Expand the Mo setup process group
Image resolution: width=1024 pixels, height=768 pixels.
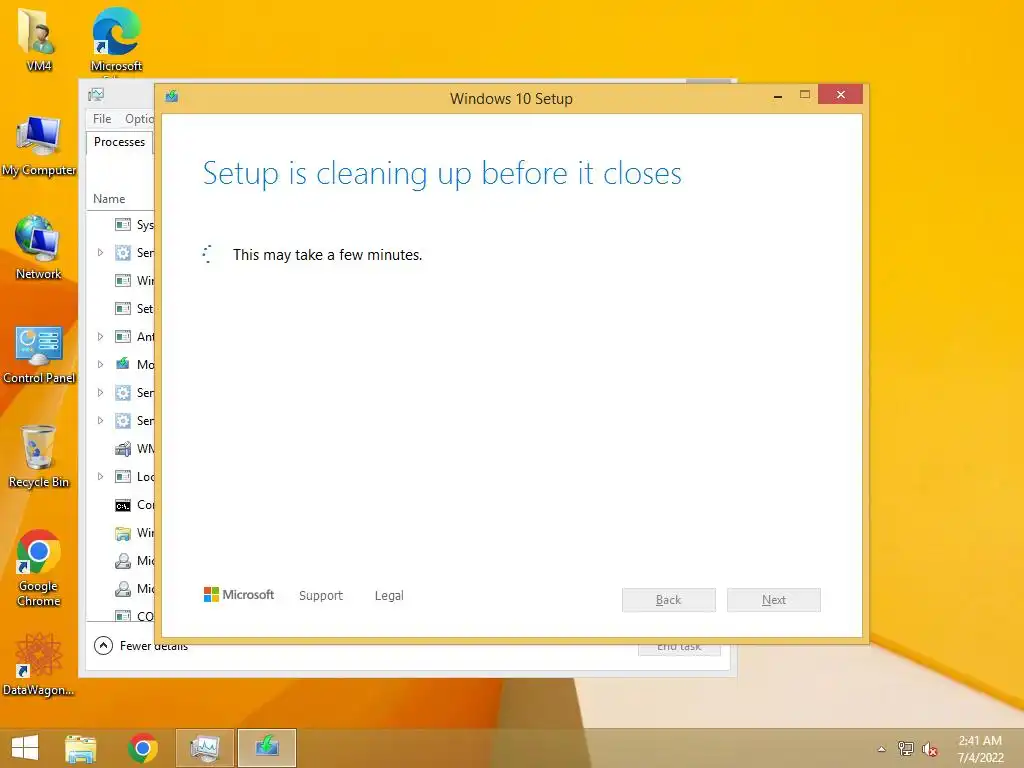click(x=101, y=365)
